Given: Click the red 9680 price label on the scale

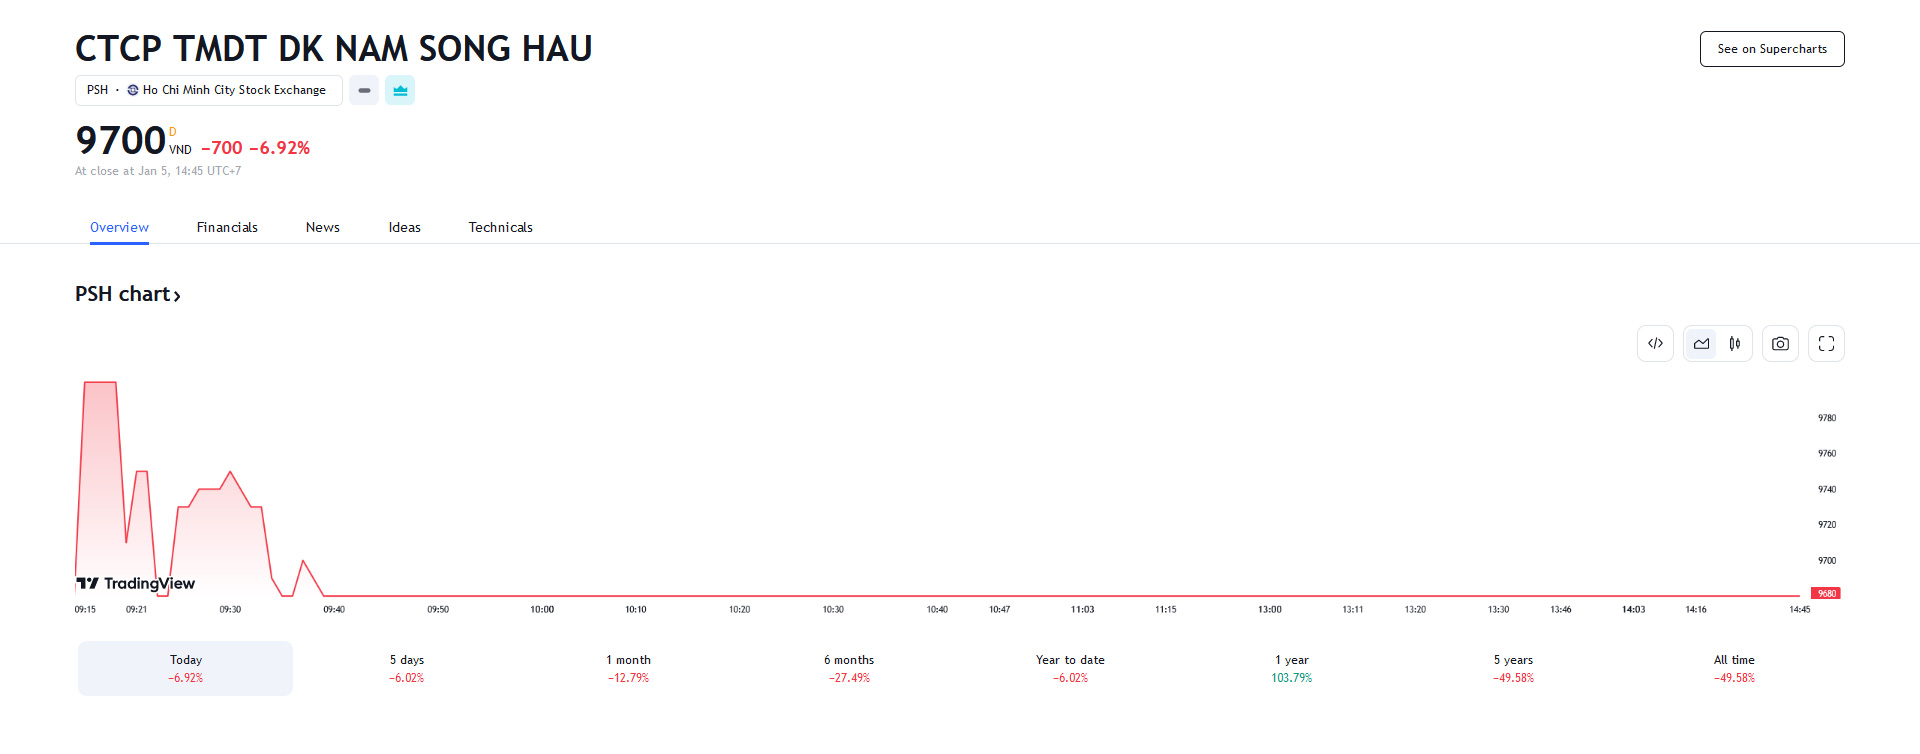Looking at the screenshot, I should tap(1826, 593).
